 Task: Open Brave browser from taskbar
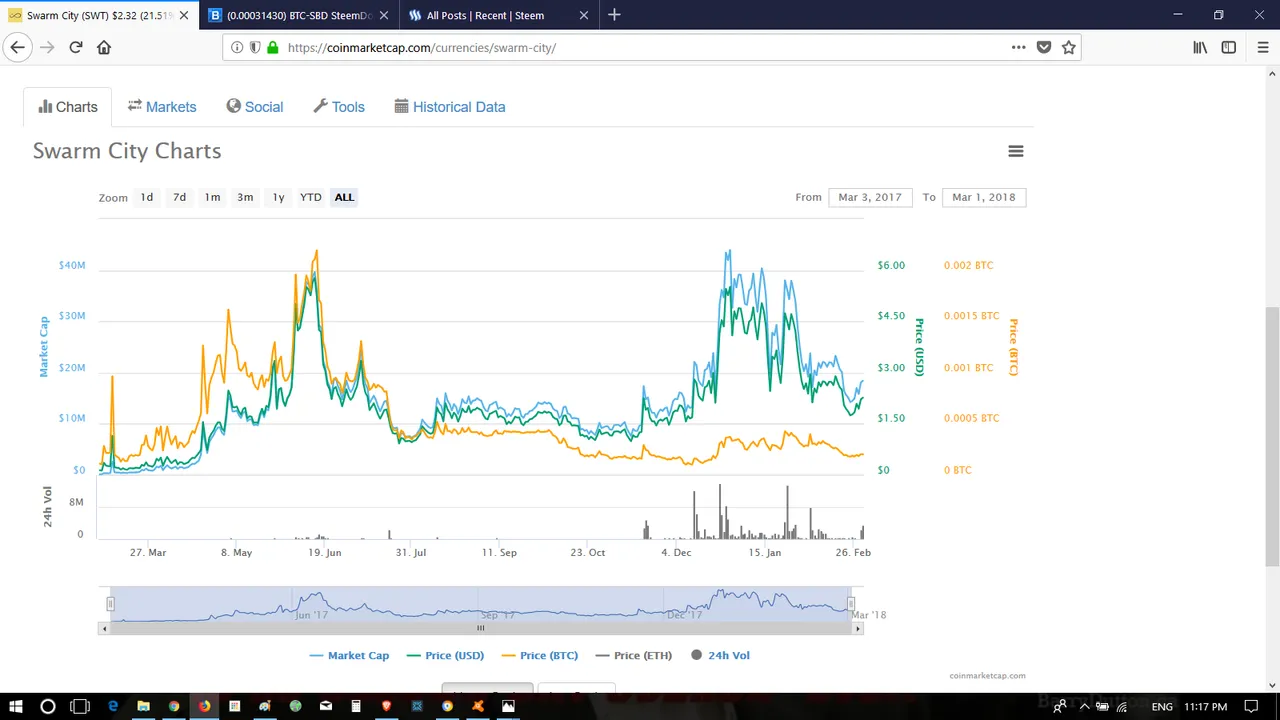(x=387, y=706)
